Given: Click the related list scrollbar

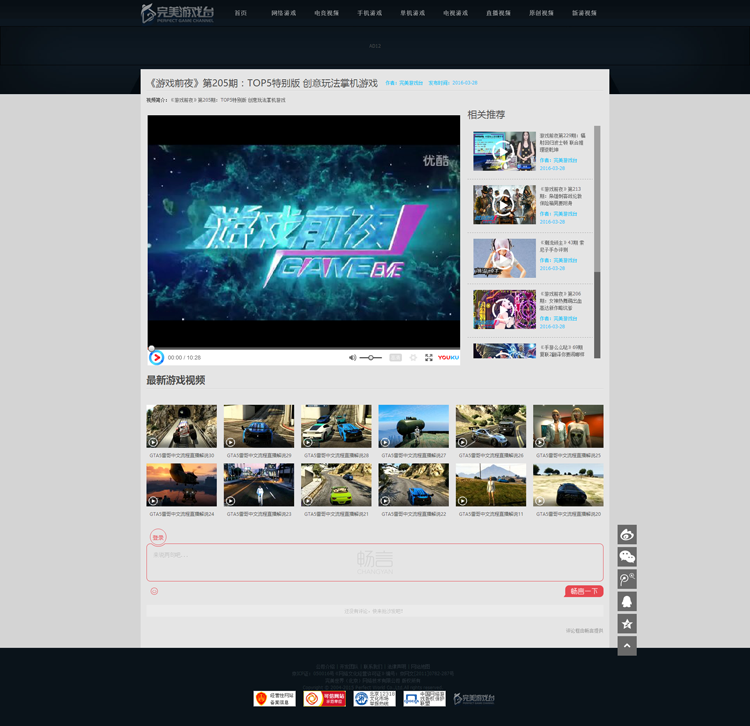Looking at the screenshot, I should [597, 242].
